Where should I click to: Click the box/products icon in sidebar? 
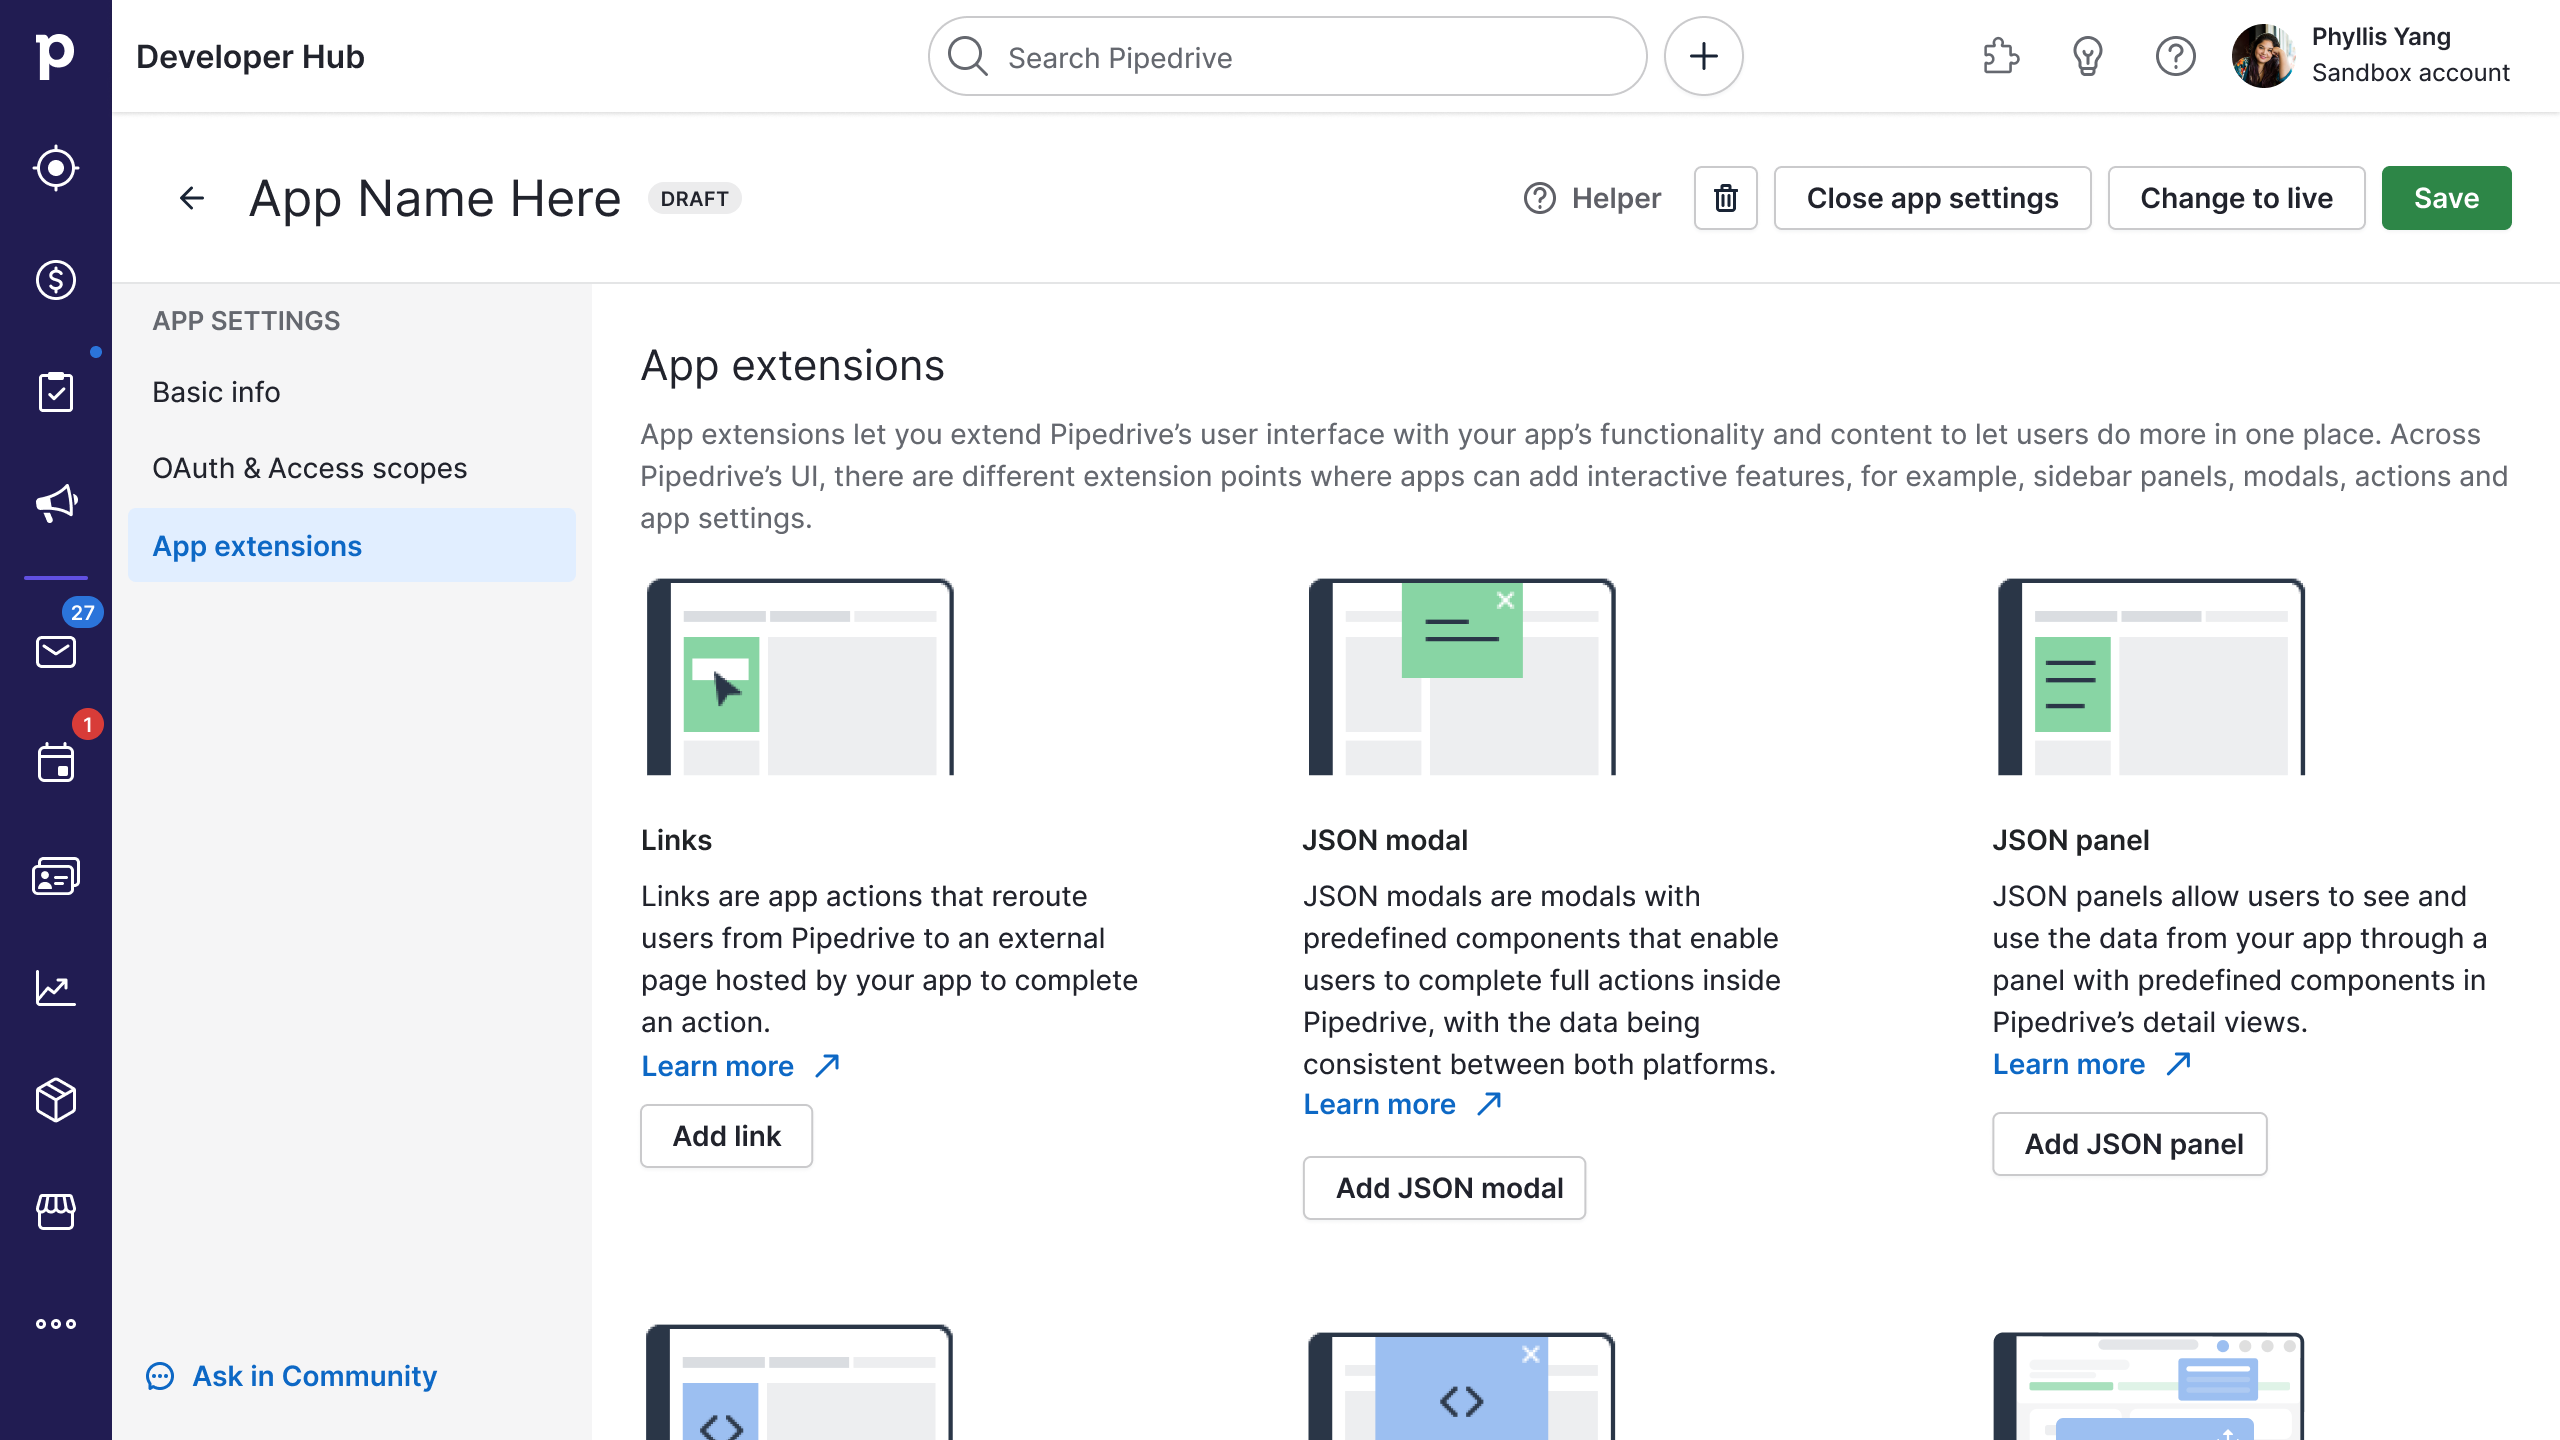[55, 1101]
